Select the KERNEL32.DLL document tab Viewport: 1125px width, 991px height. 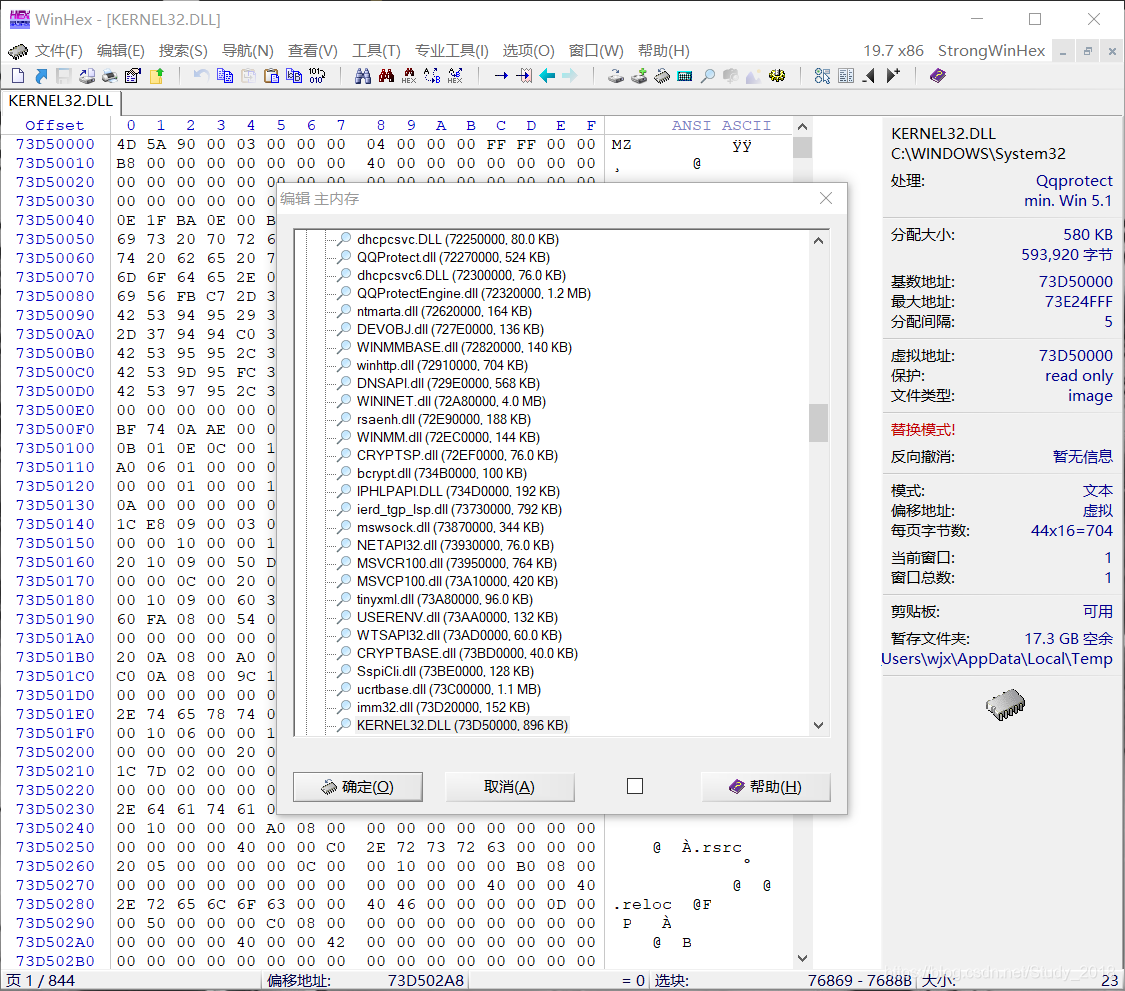click(x=61, y=101)
